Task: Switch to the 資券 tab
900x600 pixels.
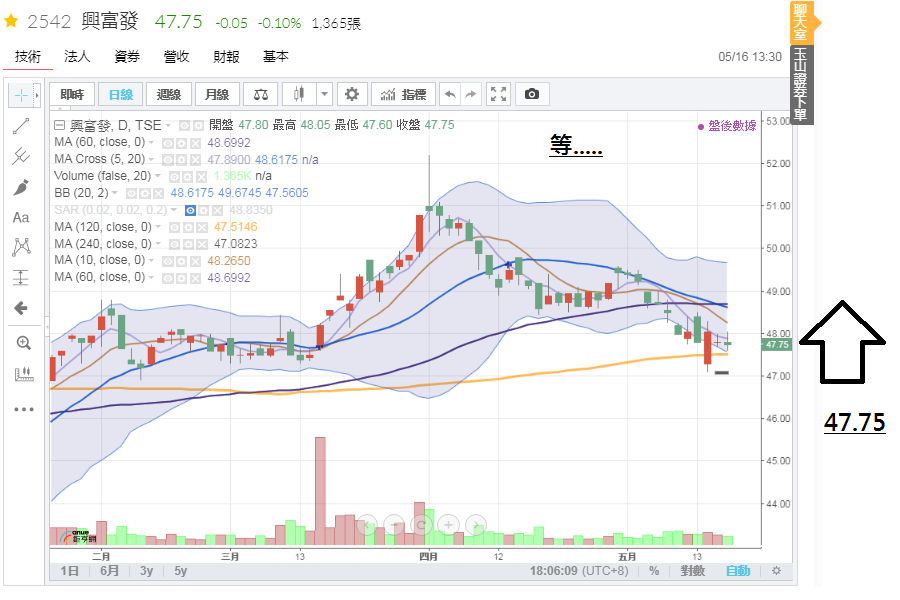Action: point(127,56)
